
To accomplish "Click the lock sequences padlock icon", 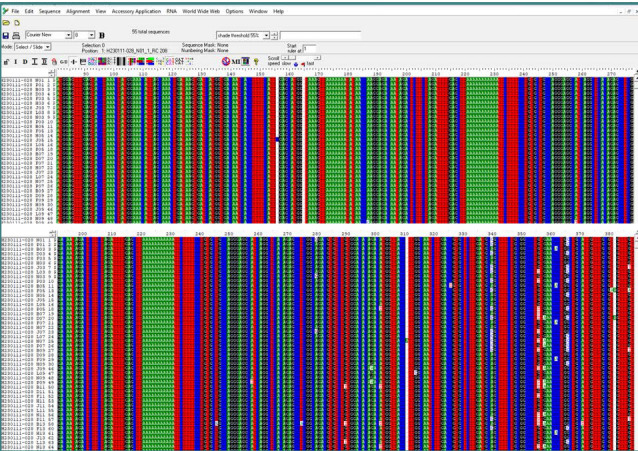I will (7, 62).
